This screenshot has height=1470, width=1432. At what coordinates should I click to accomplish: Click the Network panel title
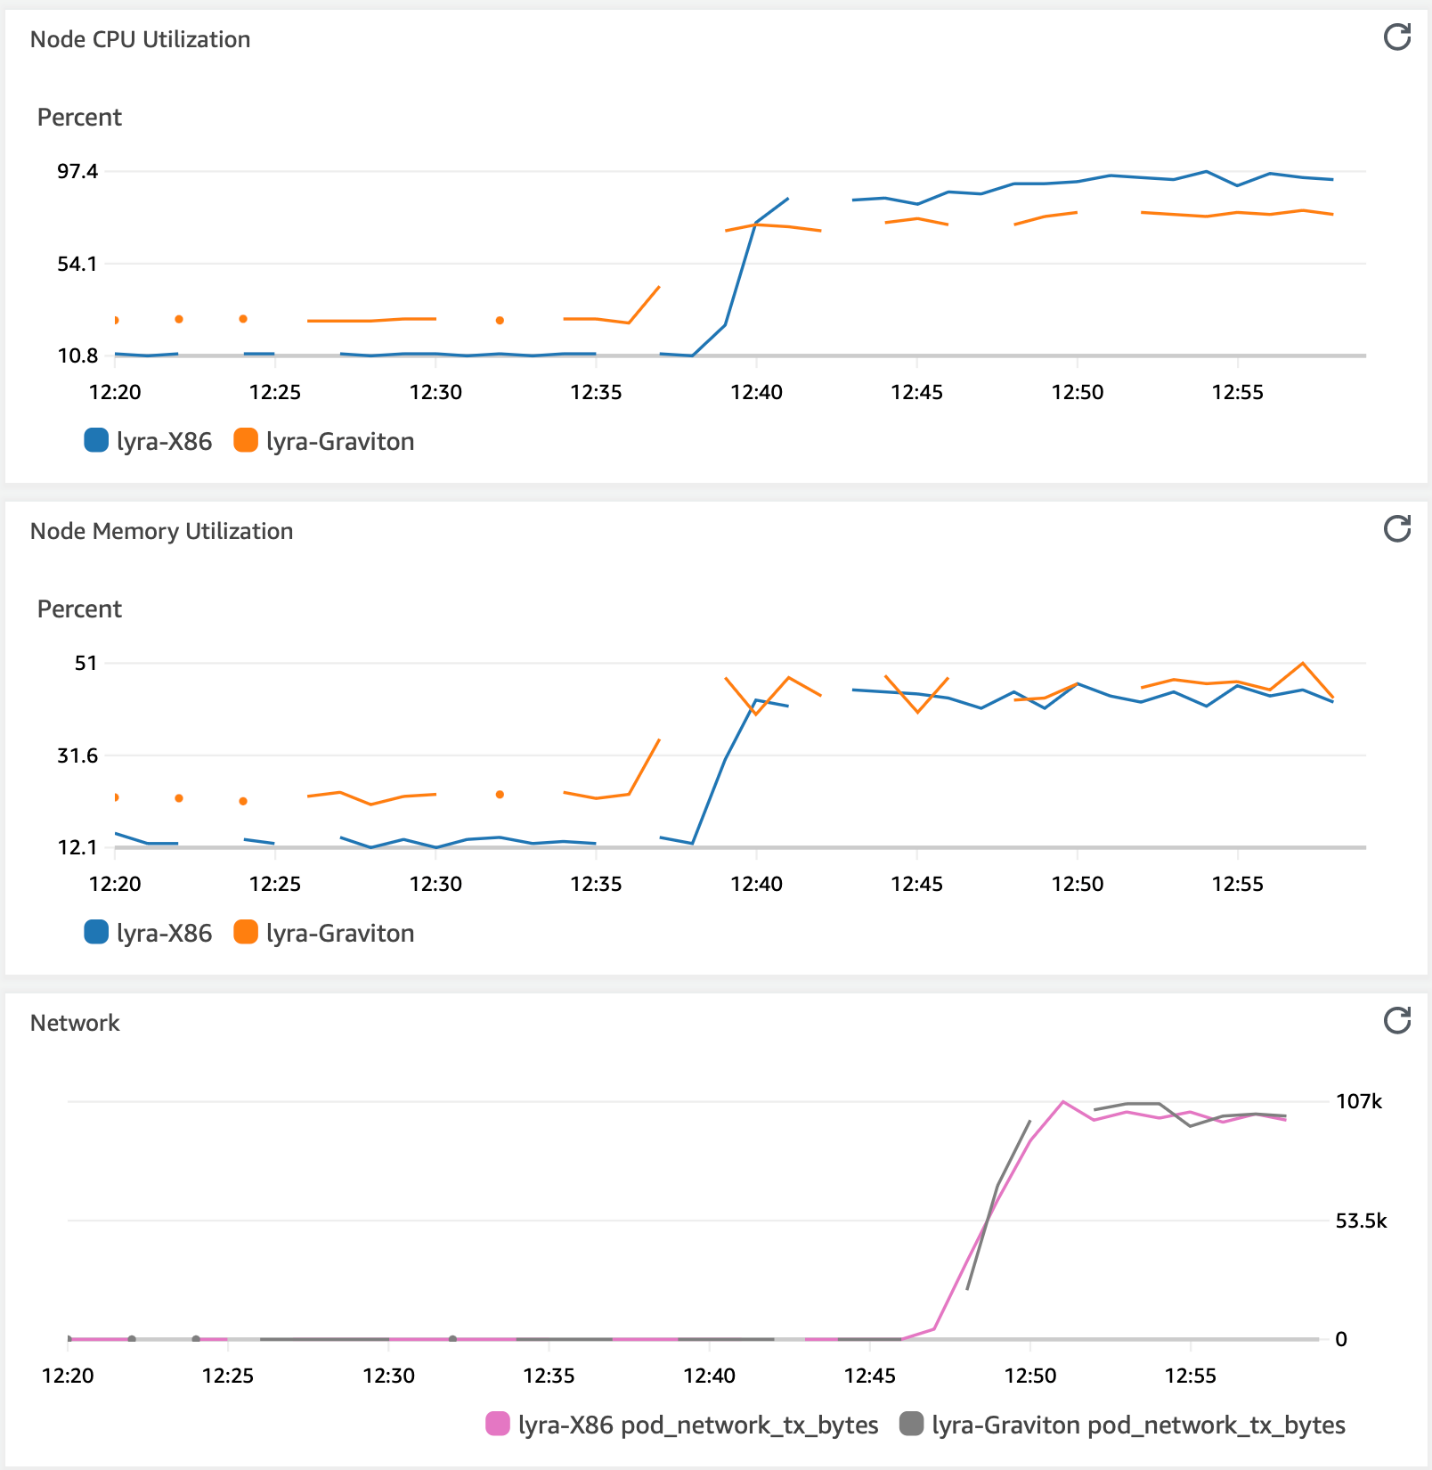pos(75,1022)
